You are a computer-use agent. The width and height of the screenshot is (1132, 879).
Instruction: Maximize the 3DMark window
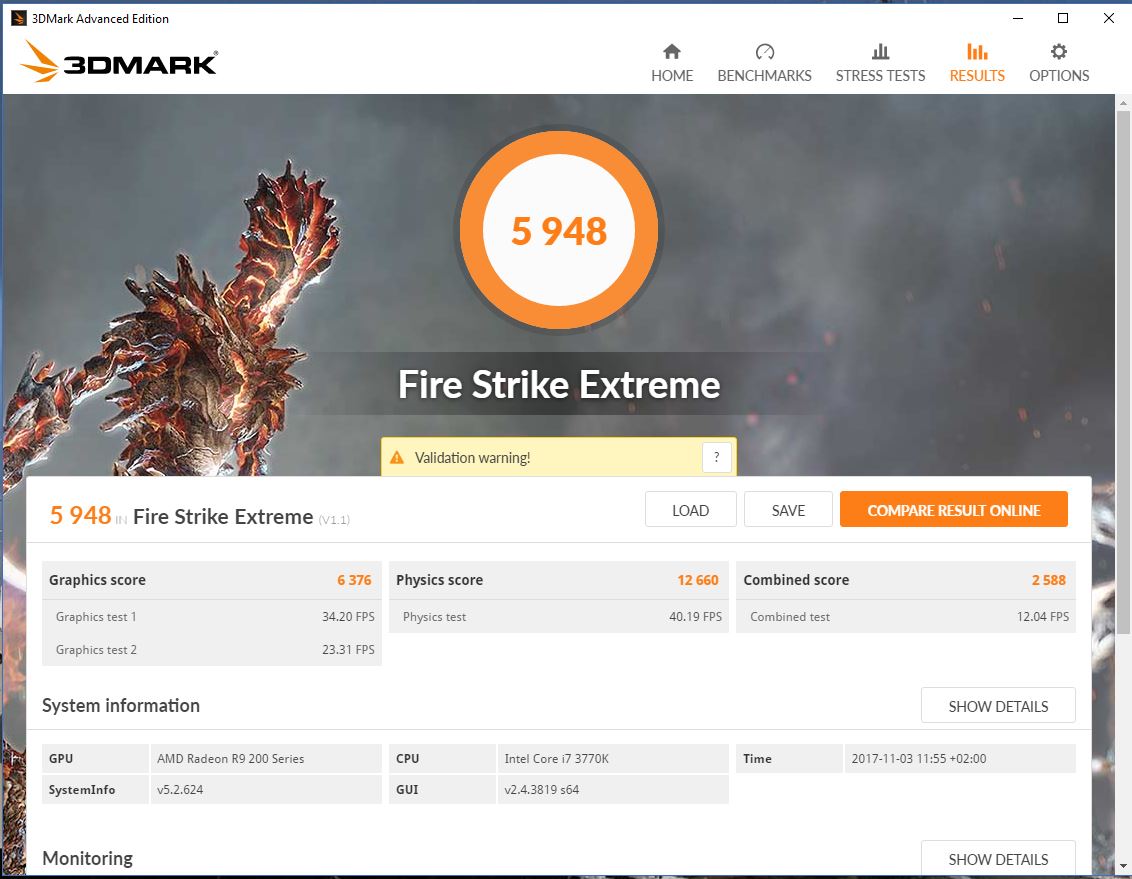point(1063,18)
